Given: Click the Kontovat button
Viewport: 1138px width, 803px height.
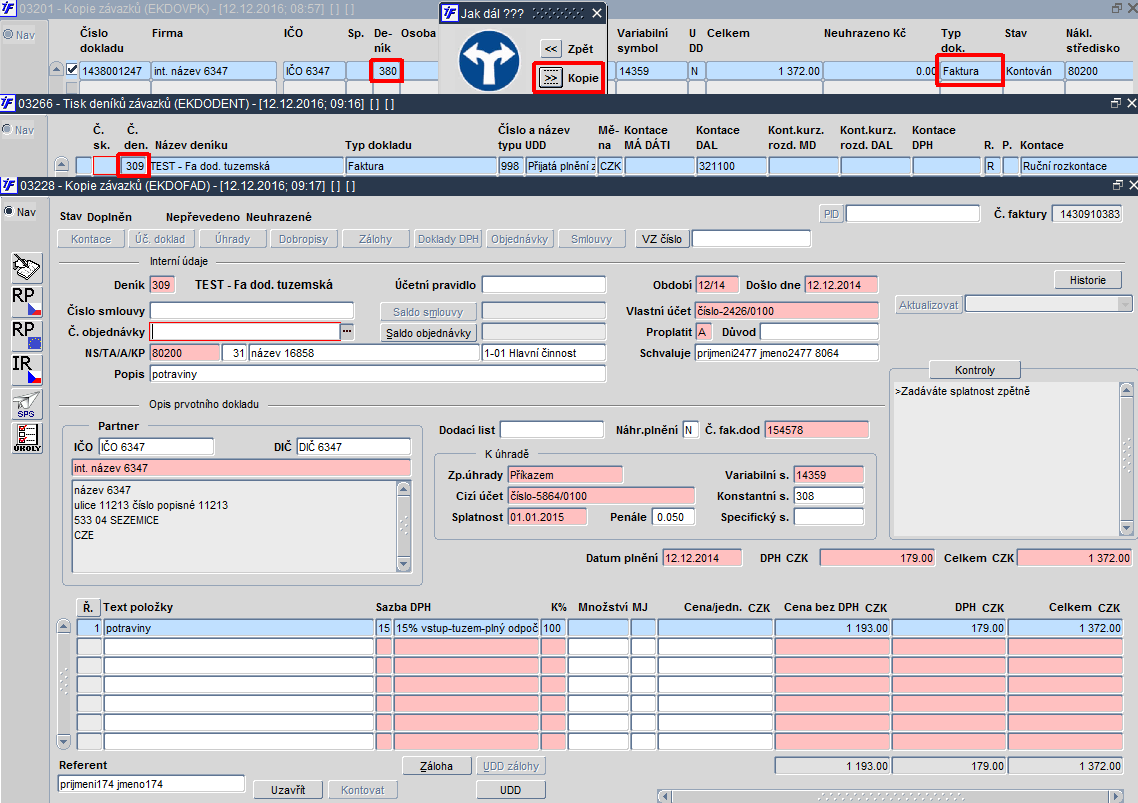Looking at the screenshot, I should pos(362,790).
